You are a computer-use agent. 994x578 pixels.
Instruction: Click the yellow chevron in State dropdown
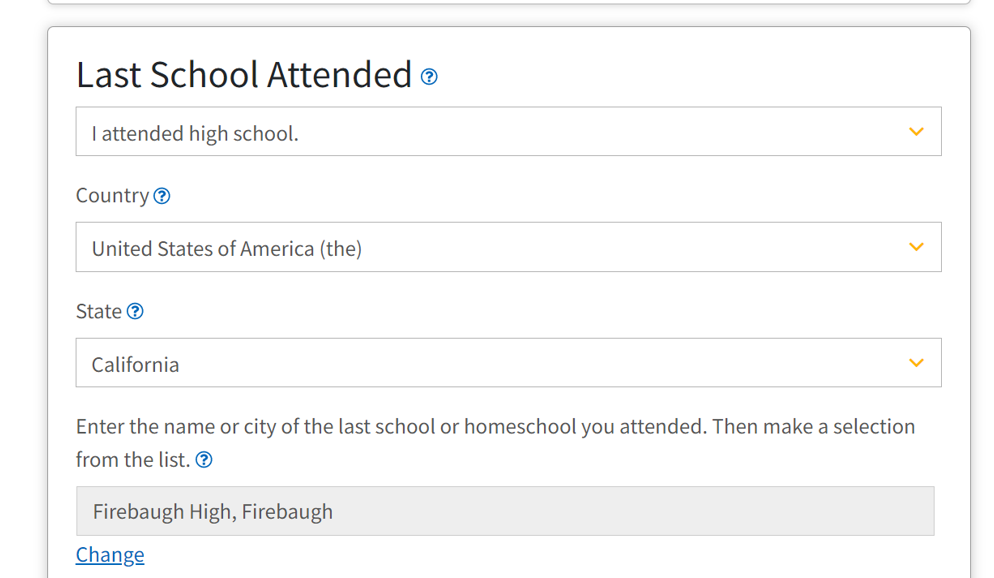[916, 363]
